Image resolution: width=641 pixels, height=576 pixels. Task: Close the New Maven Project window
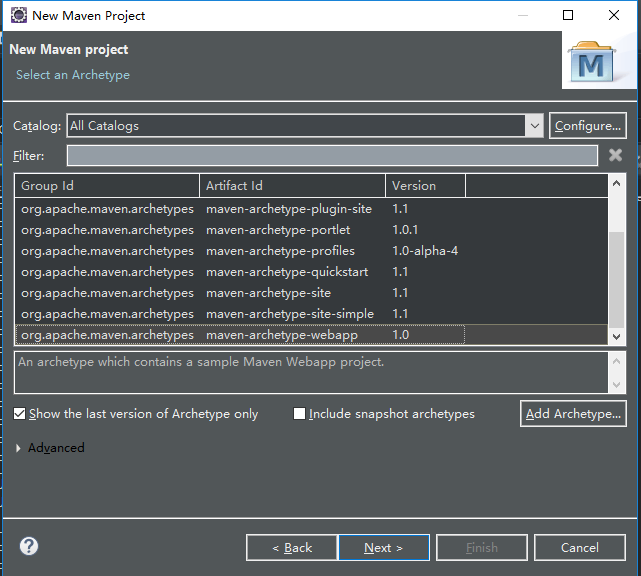614,16
